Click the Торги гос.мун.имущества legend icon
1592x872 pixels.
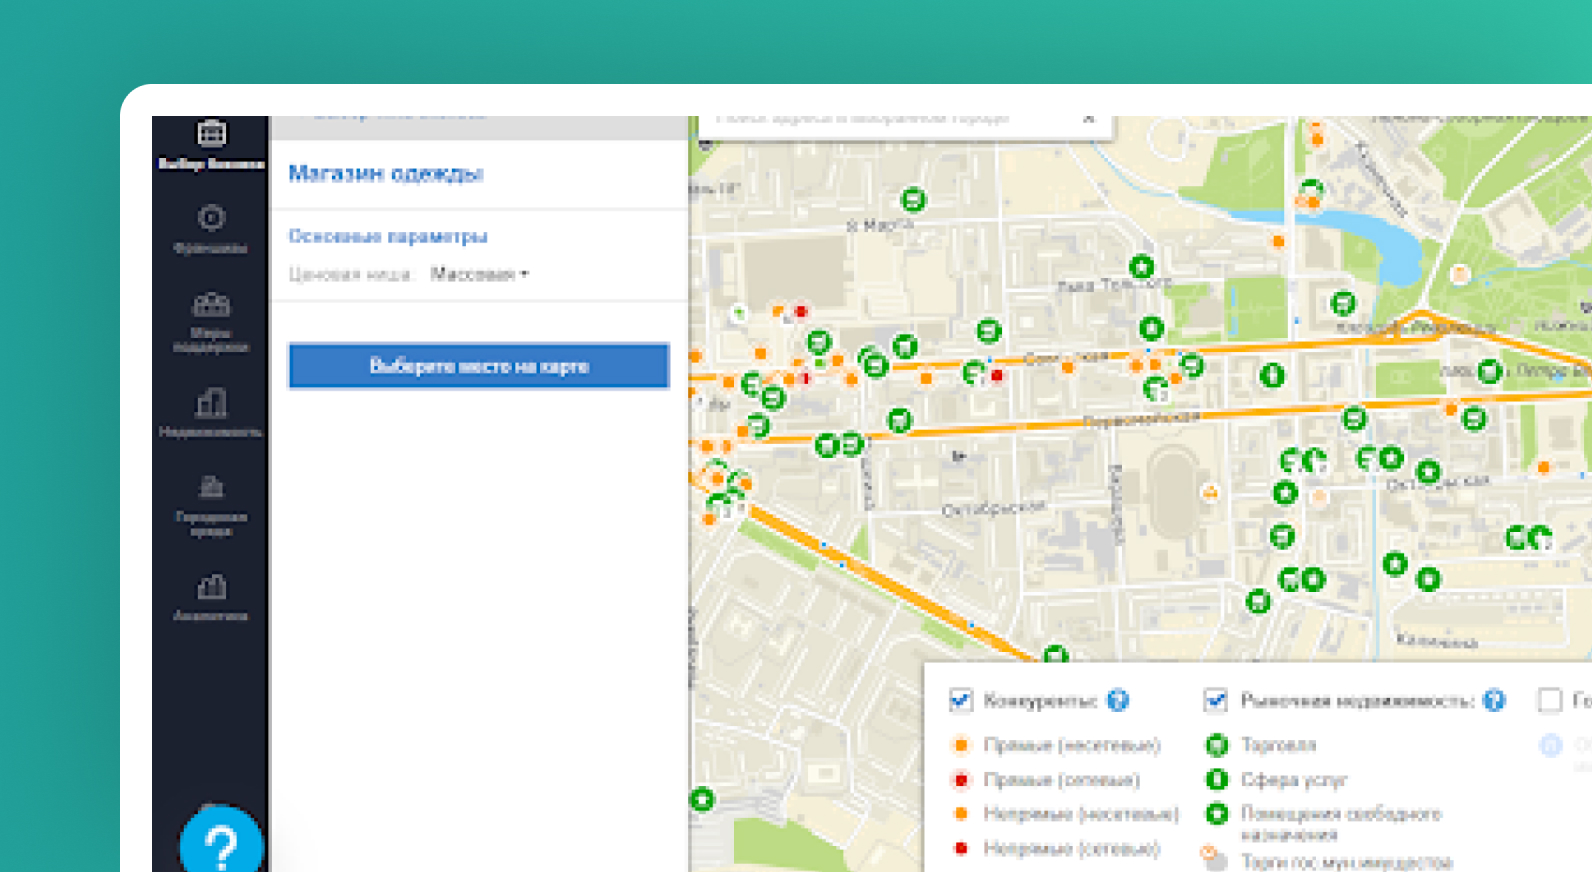tap(1214, 858)
